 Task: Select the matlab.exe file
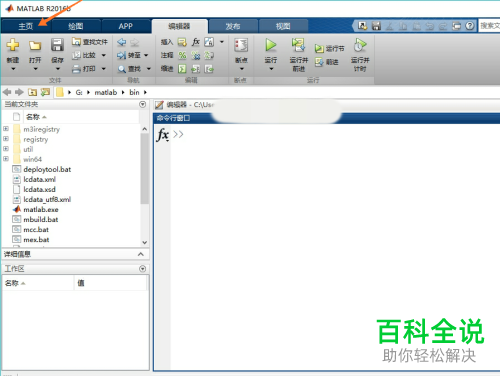tap(41, 209)
